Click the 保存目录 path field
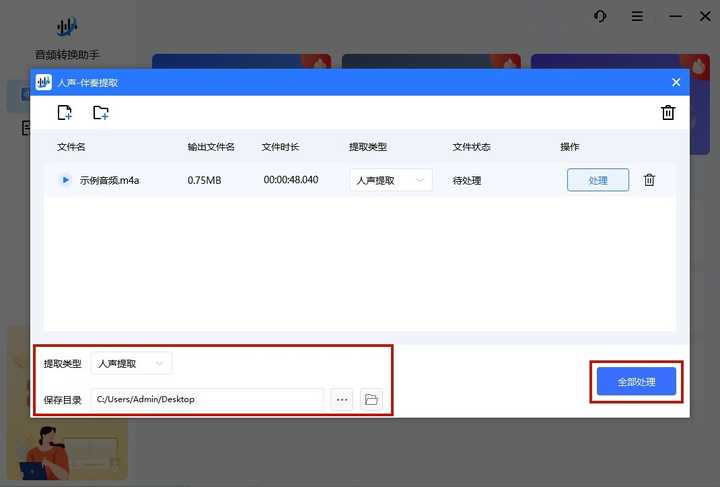Screen dimensions: 720x487 (x=208, y=399)
